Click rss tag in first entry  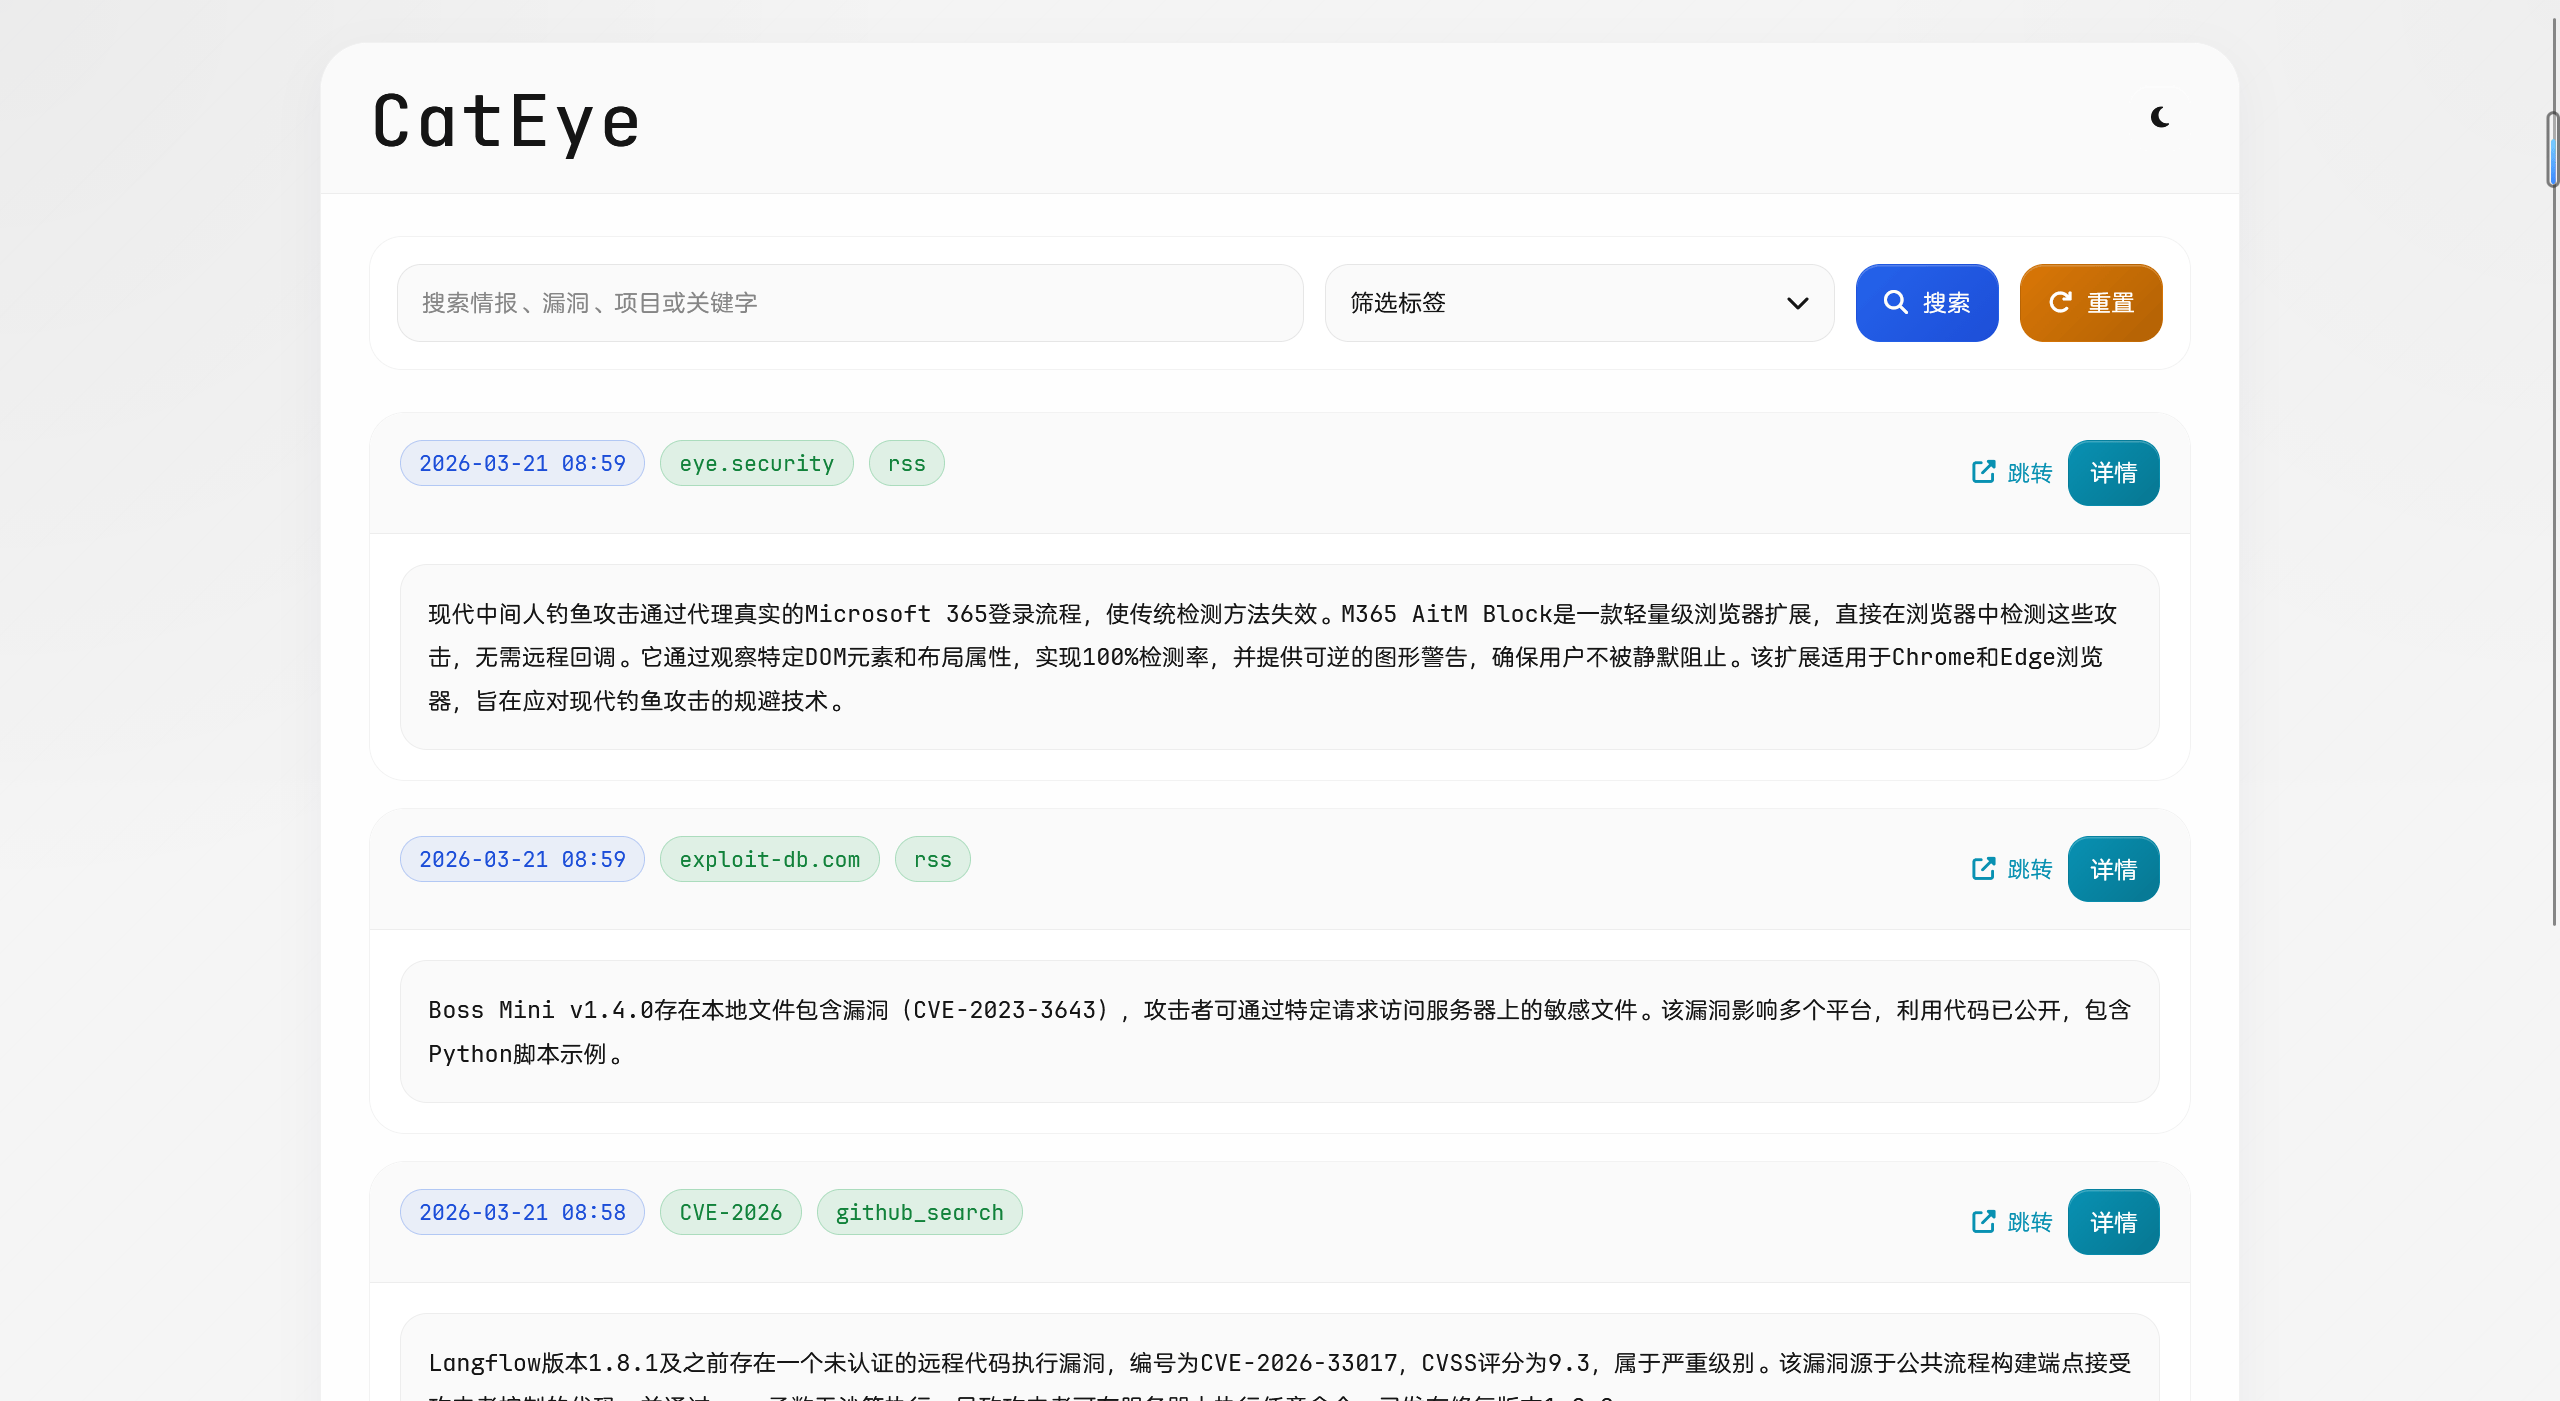click(906, 464)
